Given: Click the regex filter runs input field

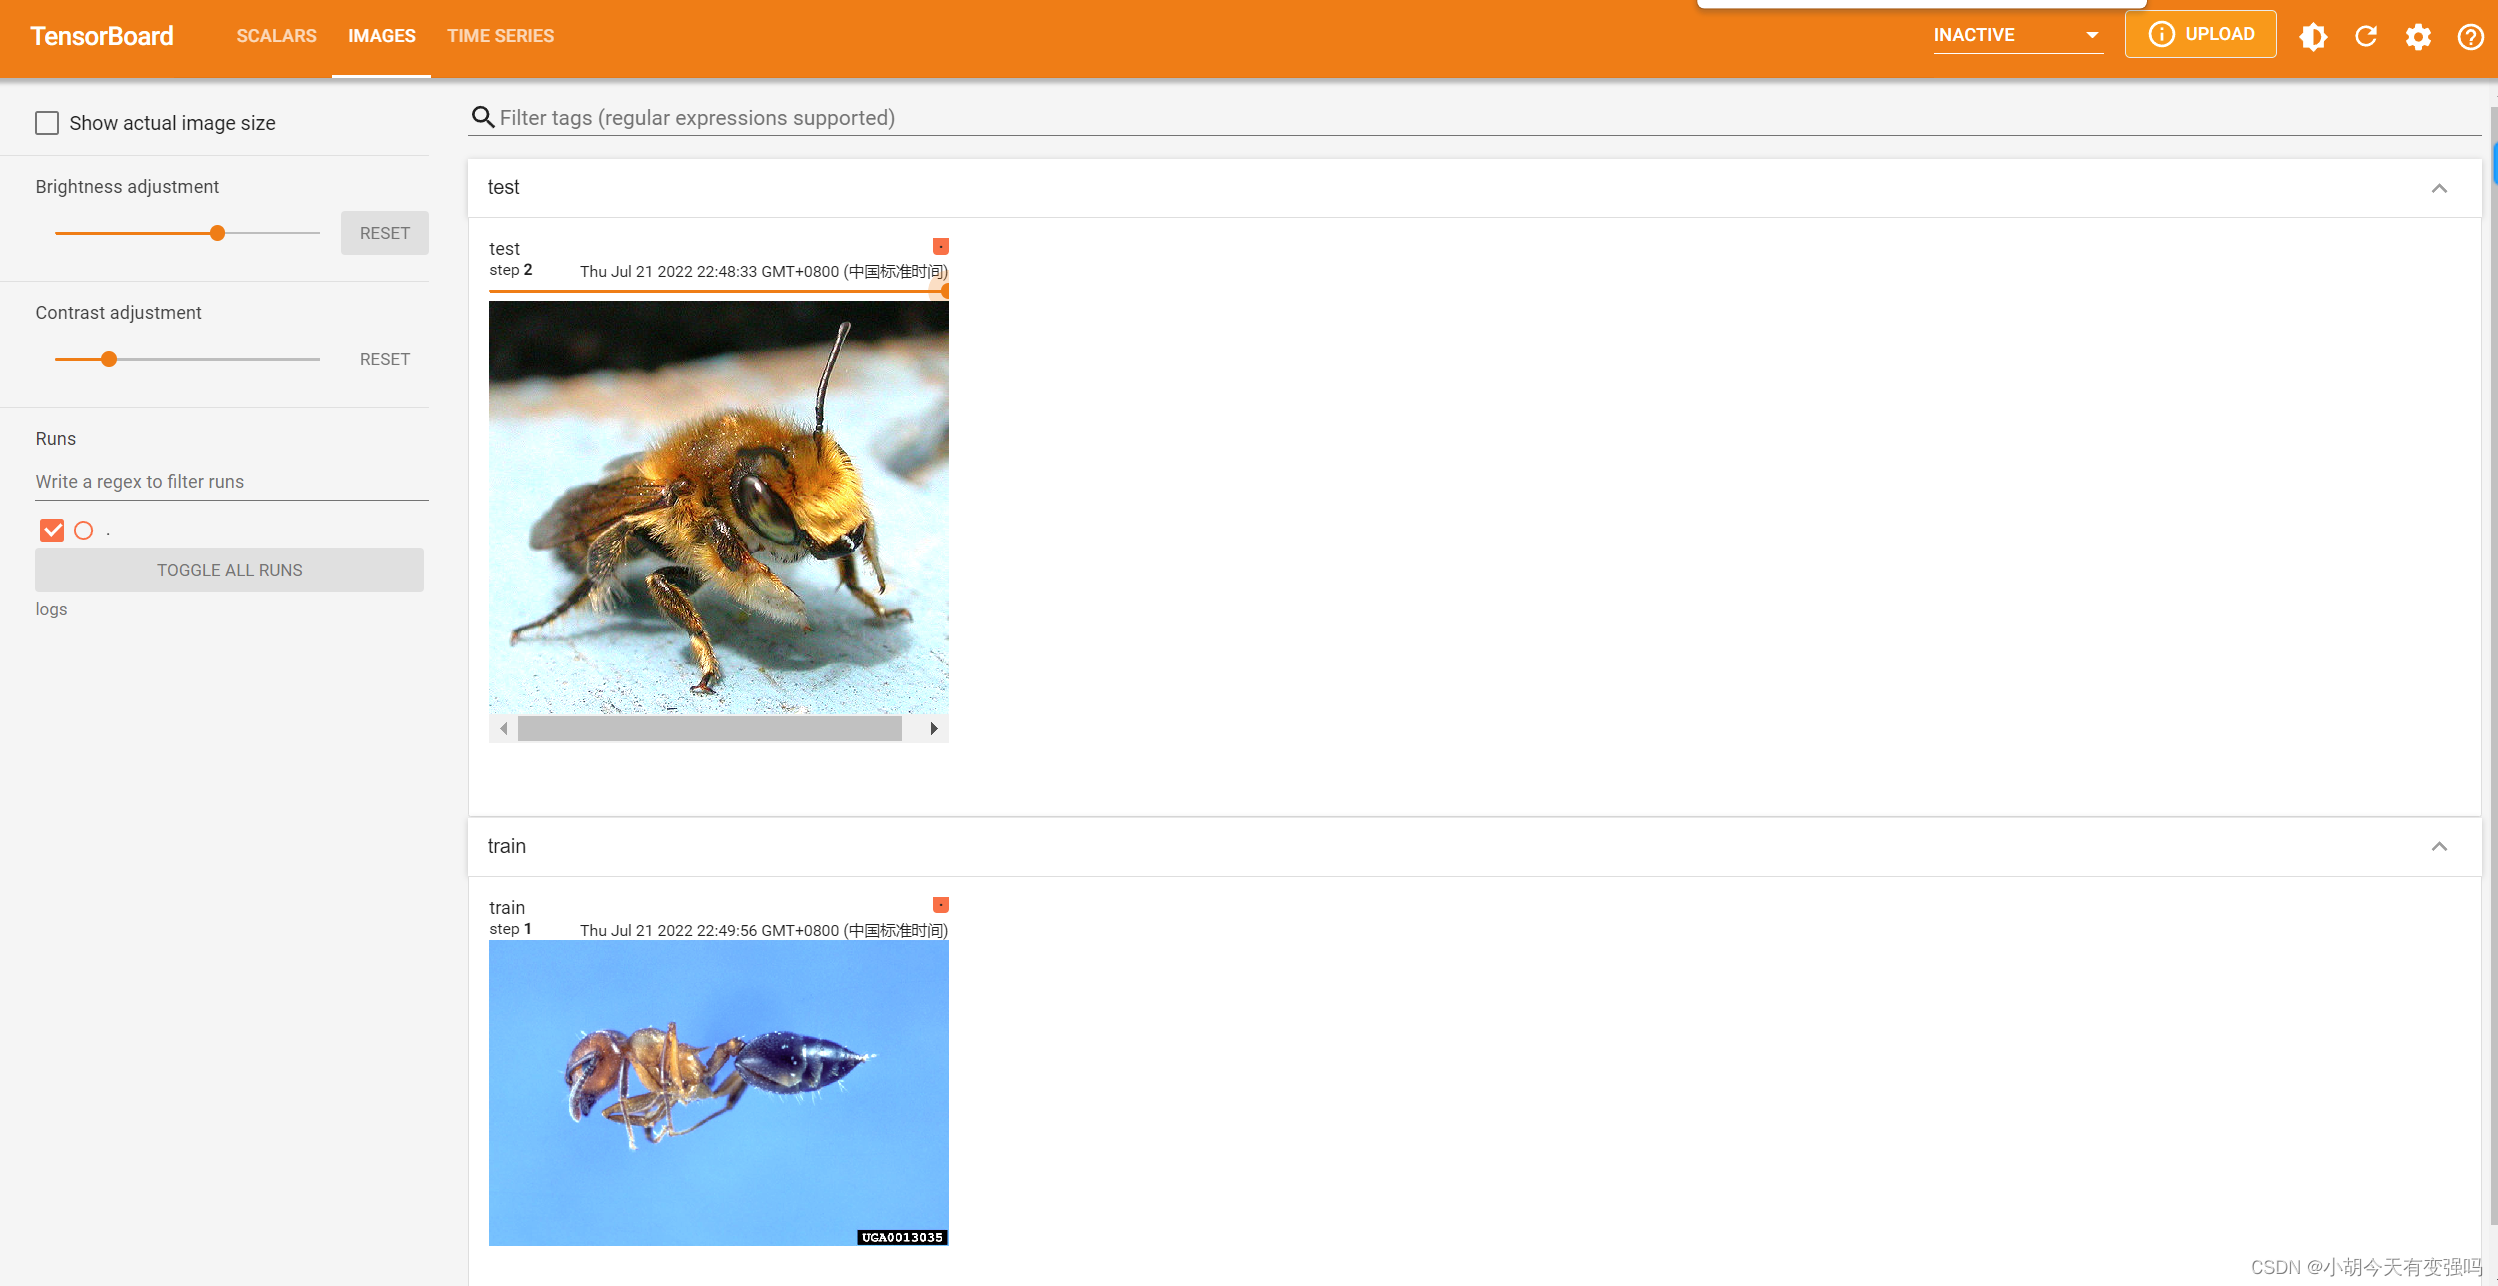Looking at the screenshot, I should 231,482.
